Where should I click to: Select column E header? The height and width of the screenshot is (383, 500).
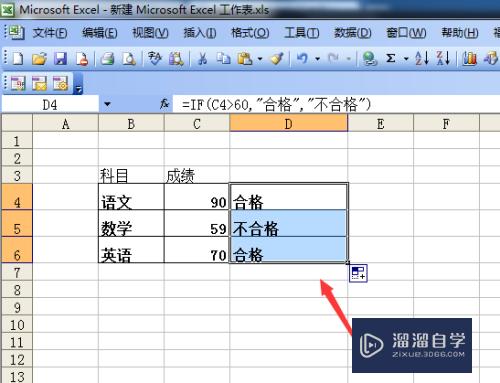click(x=381, y=124)
